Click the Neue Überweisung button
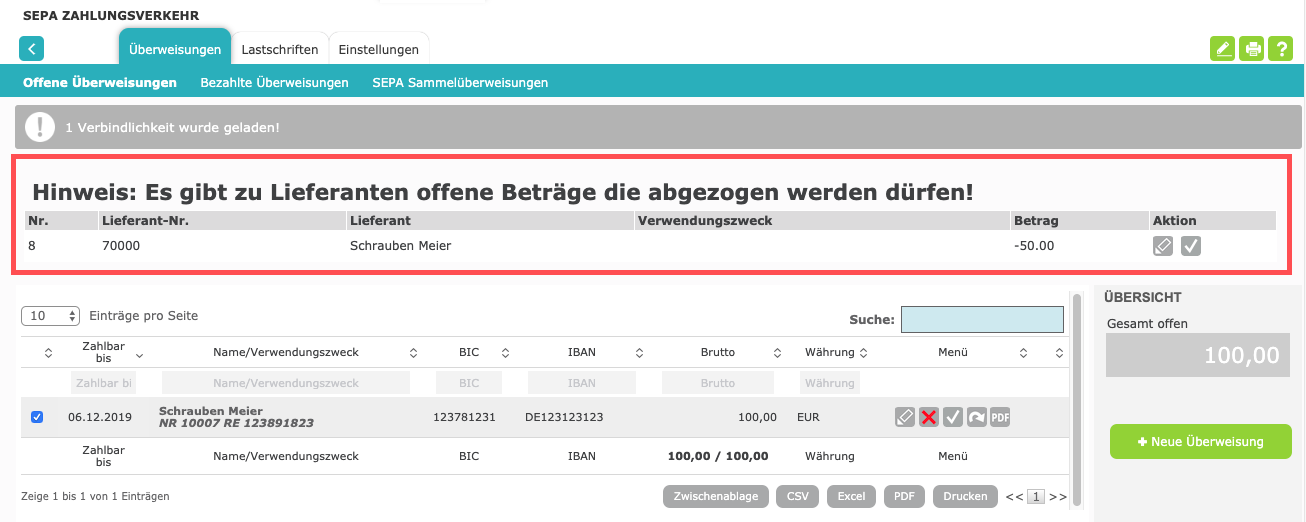The height and width of the screenshot is (522, 1306). point(1200,441)
